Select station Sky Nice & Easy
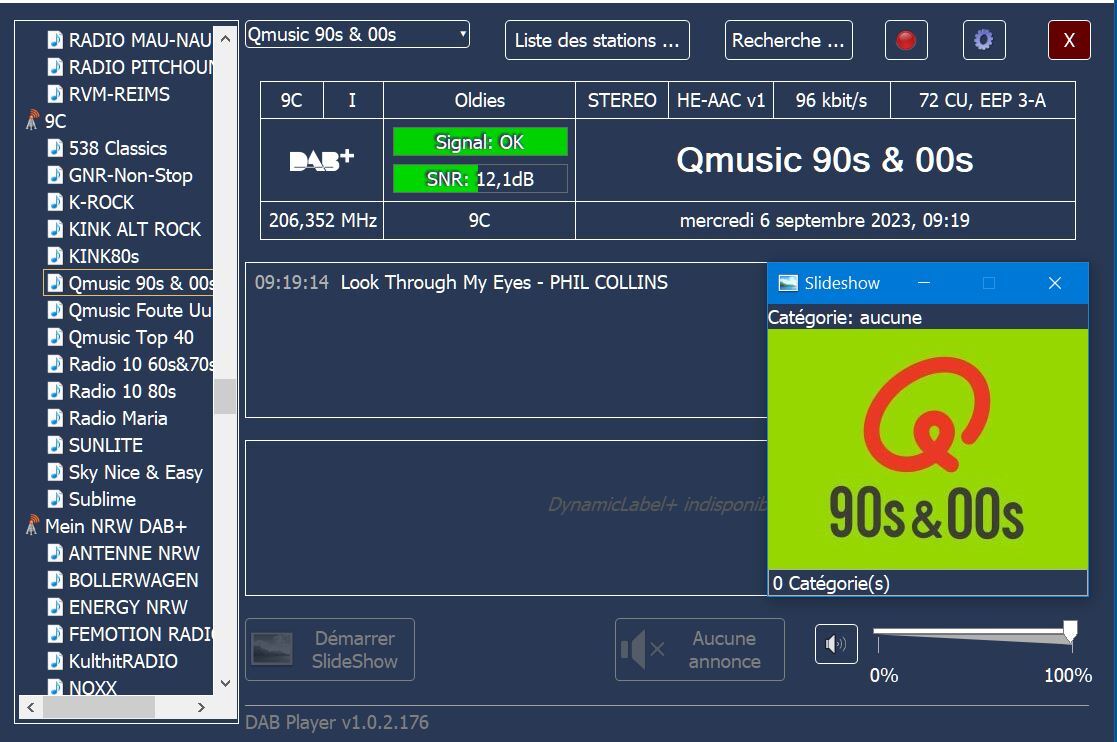The height and width of the screenshot is (742, 1117). [135, 472]
